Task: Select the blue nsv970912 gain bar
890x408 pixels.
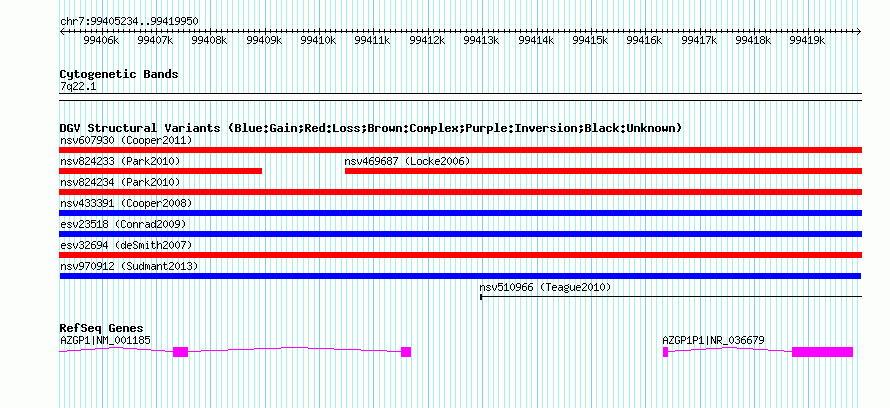Action: [460, 276]
